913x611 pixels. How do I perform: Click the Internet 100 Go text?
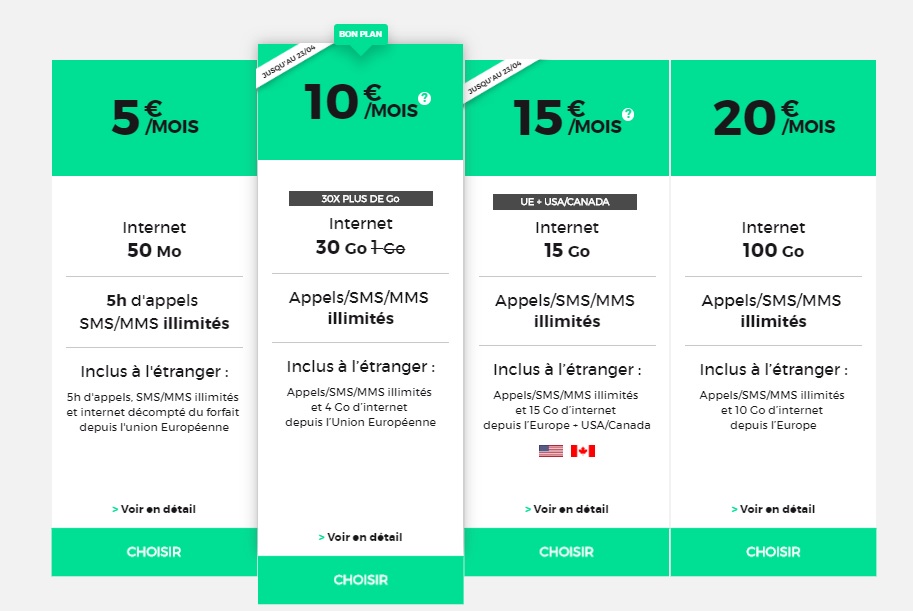pos(773,239)
